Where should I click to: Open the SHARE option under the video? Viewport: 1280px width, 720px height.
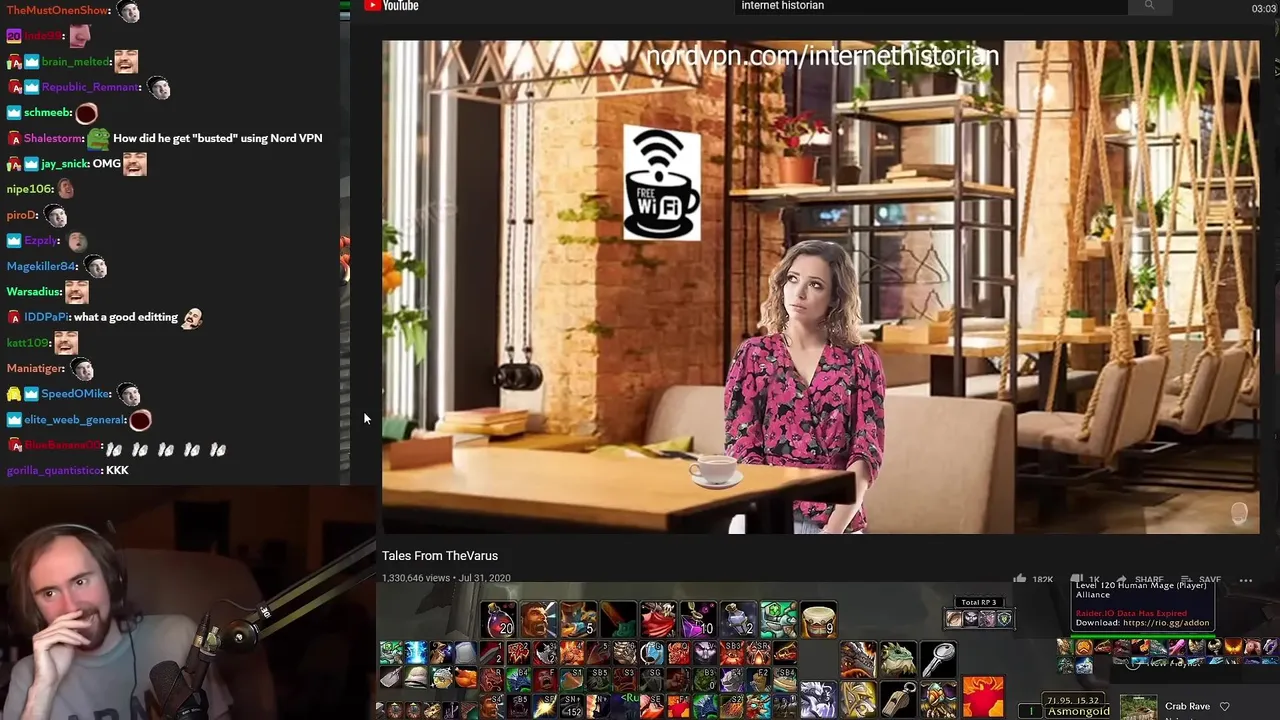[1139, 579]
